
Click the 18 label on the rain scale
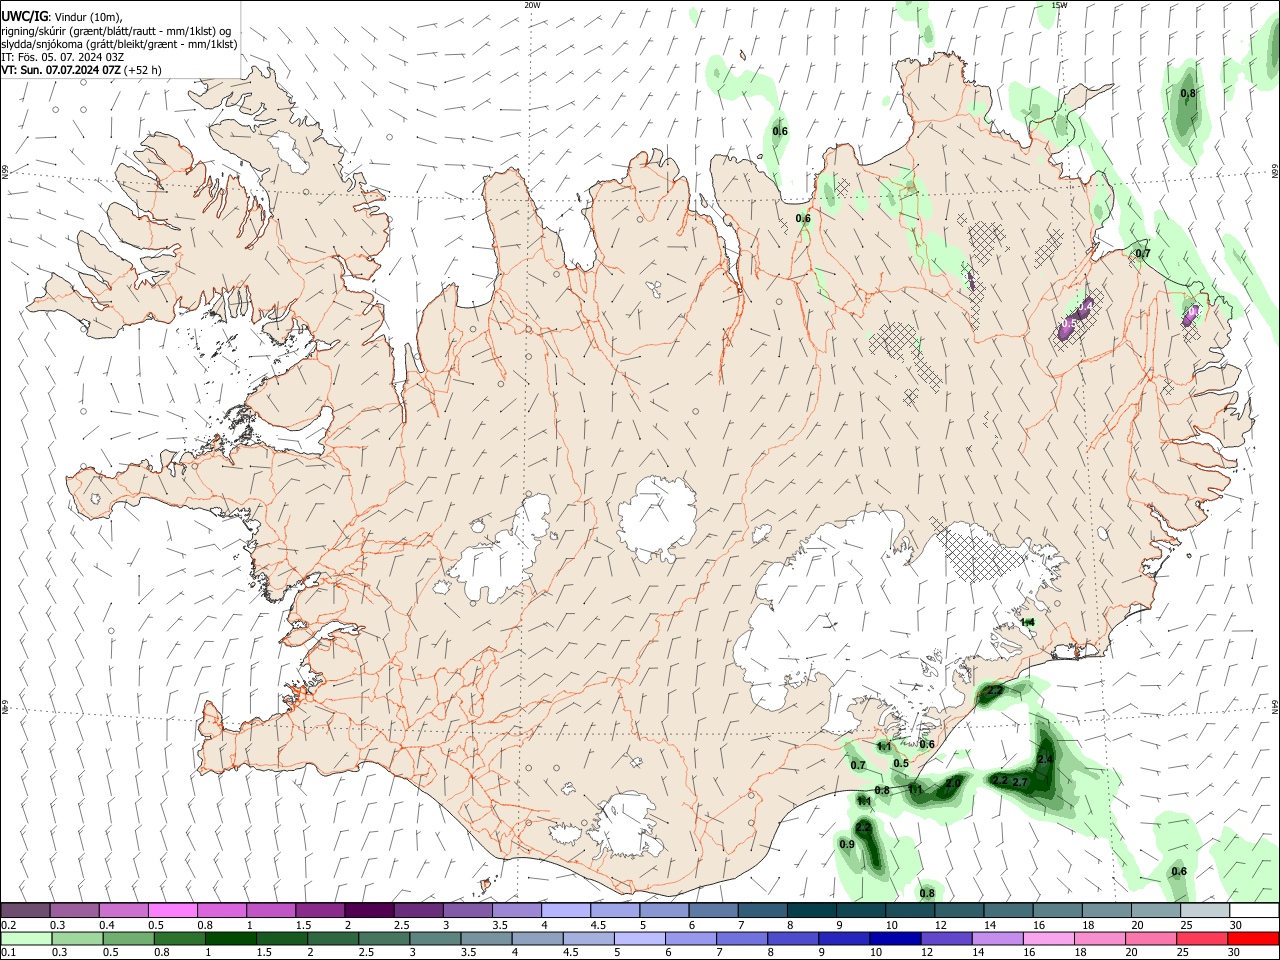point(1081,952)
